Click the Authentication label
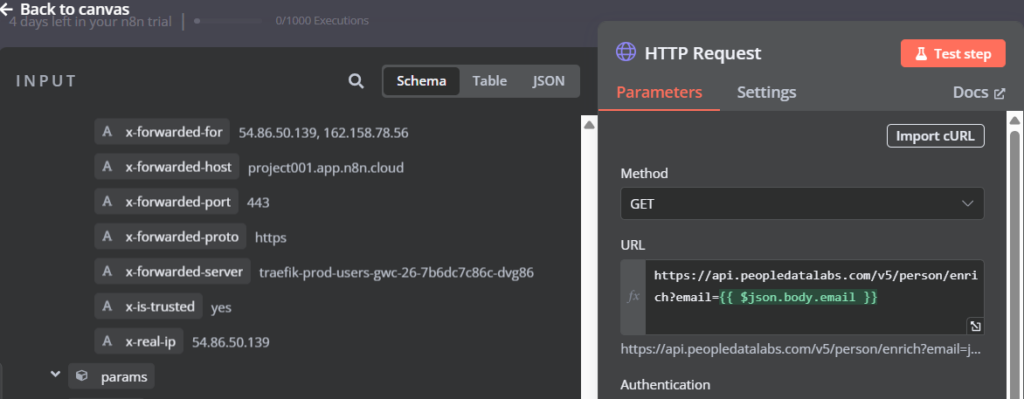Image resolution: width=1024 pixels, height=399 pixels. 665,384
